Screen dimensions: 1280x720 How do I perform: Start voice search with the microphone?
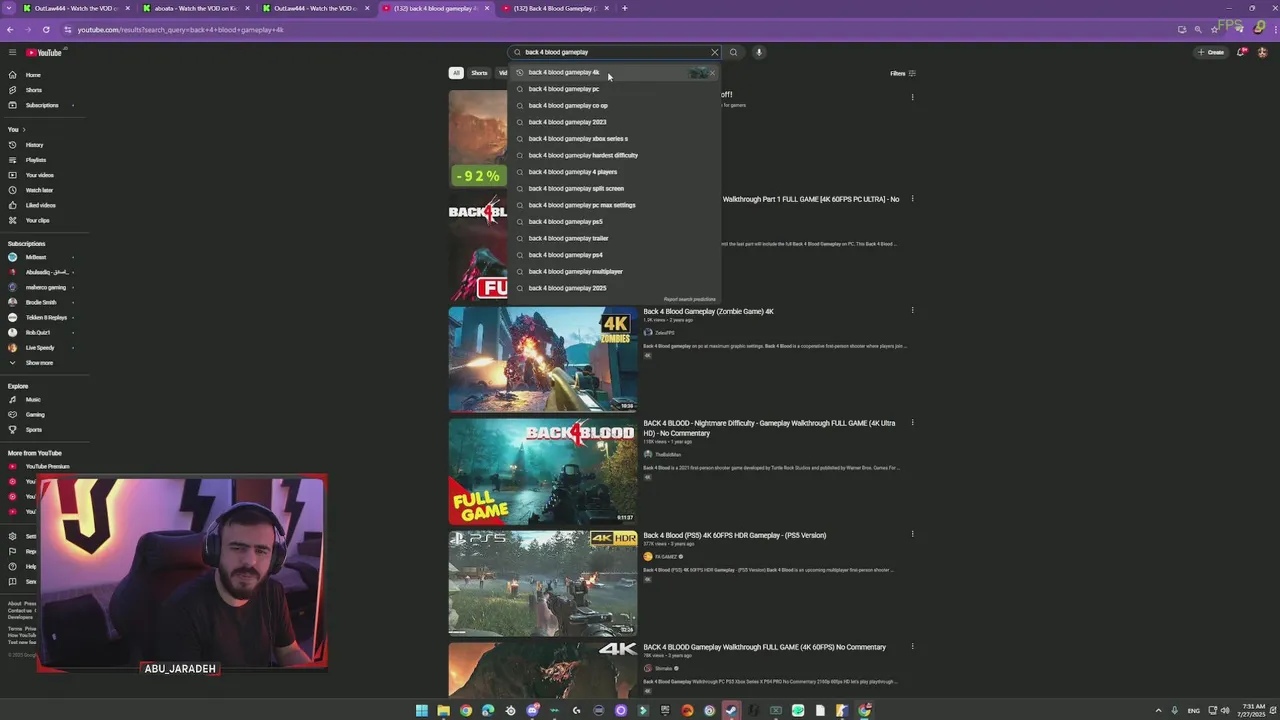(758, 52)
